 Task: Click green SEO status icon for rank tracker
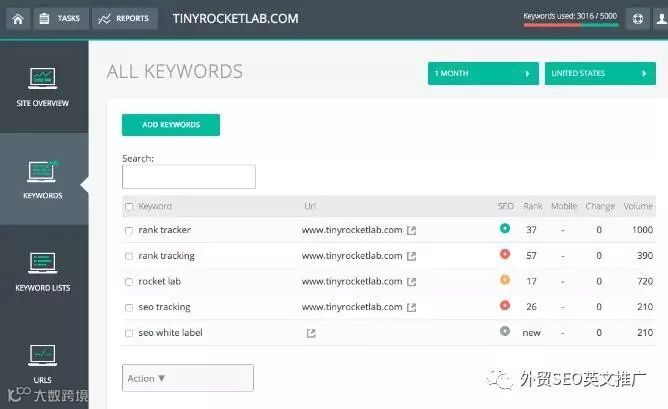[x=505, y=228]
